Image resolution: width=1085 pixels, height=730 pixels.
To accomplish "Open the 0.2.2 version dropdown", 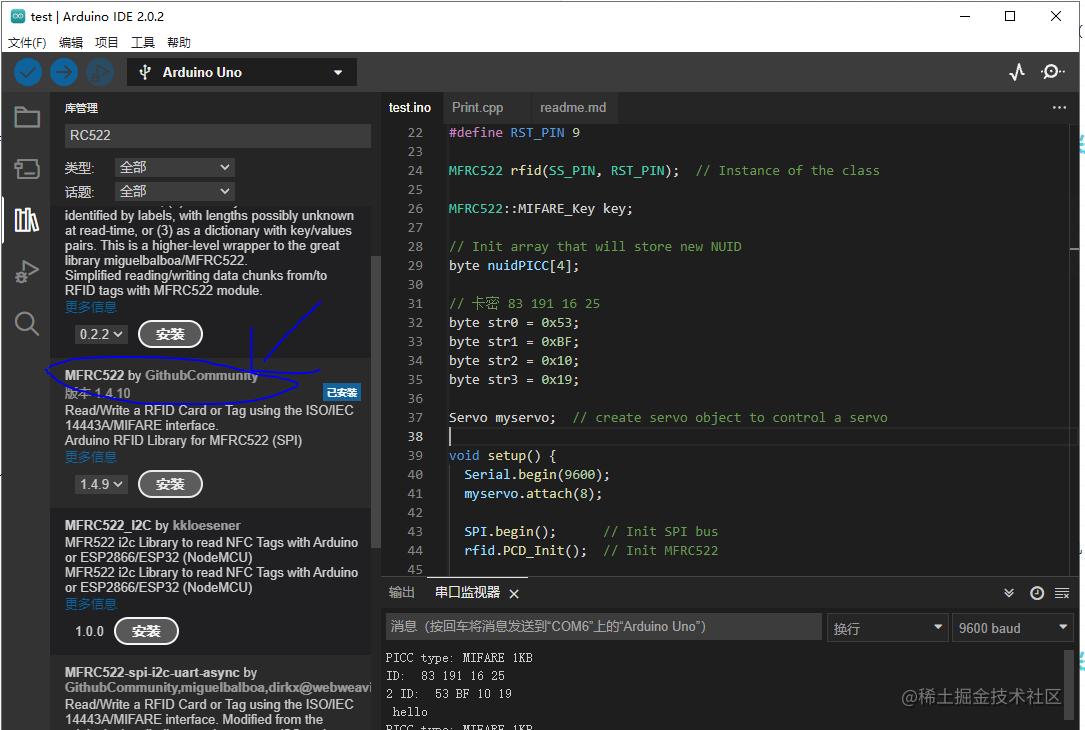I will click(x=101, y=334).
